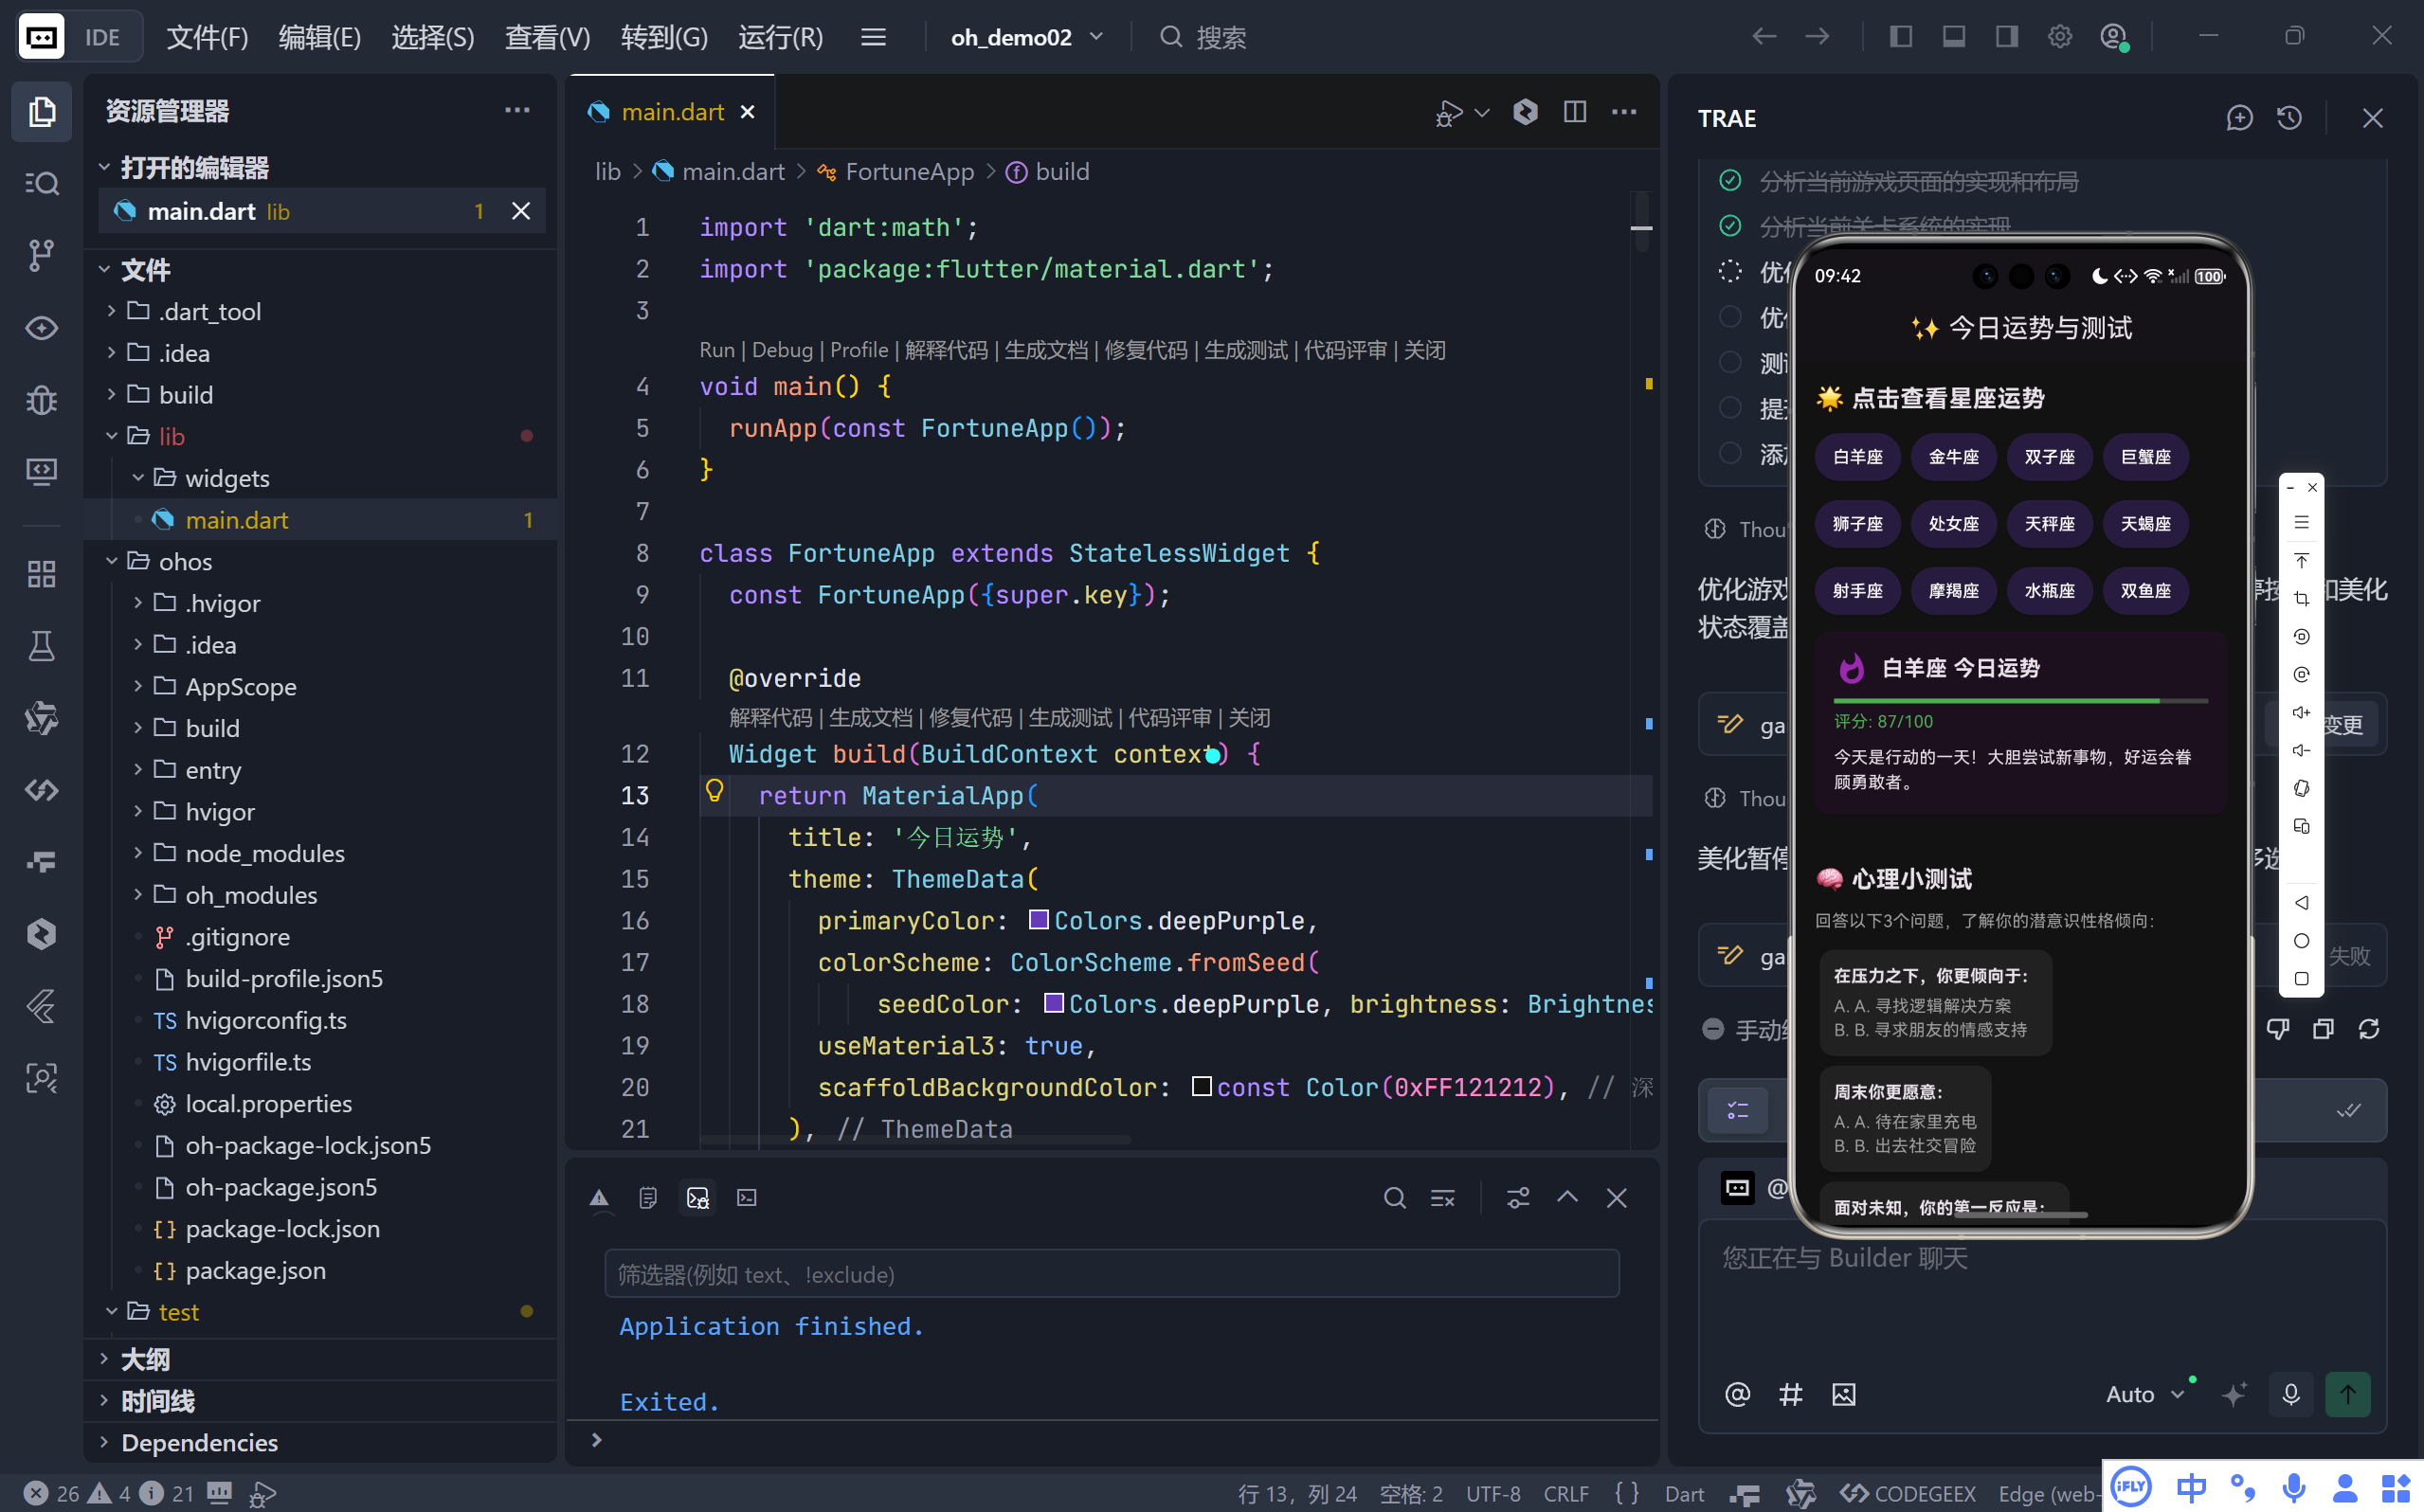Toggle the primary sidebar layout icon
The width and height of the screenshot is (2424, 1512).
(x=1900, y=37)
